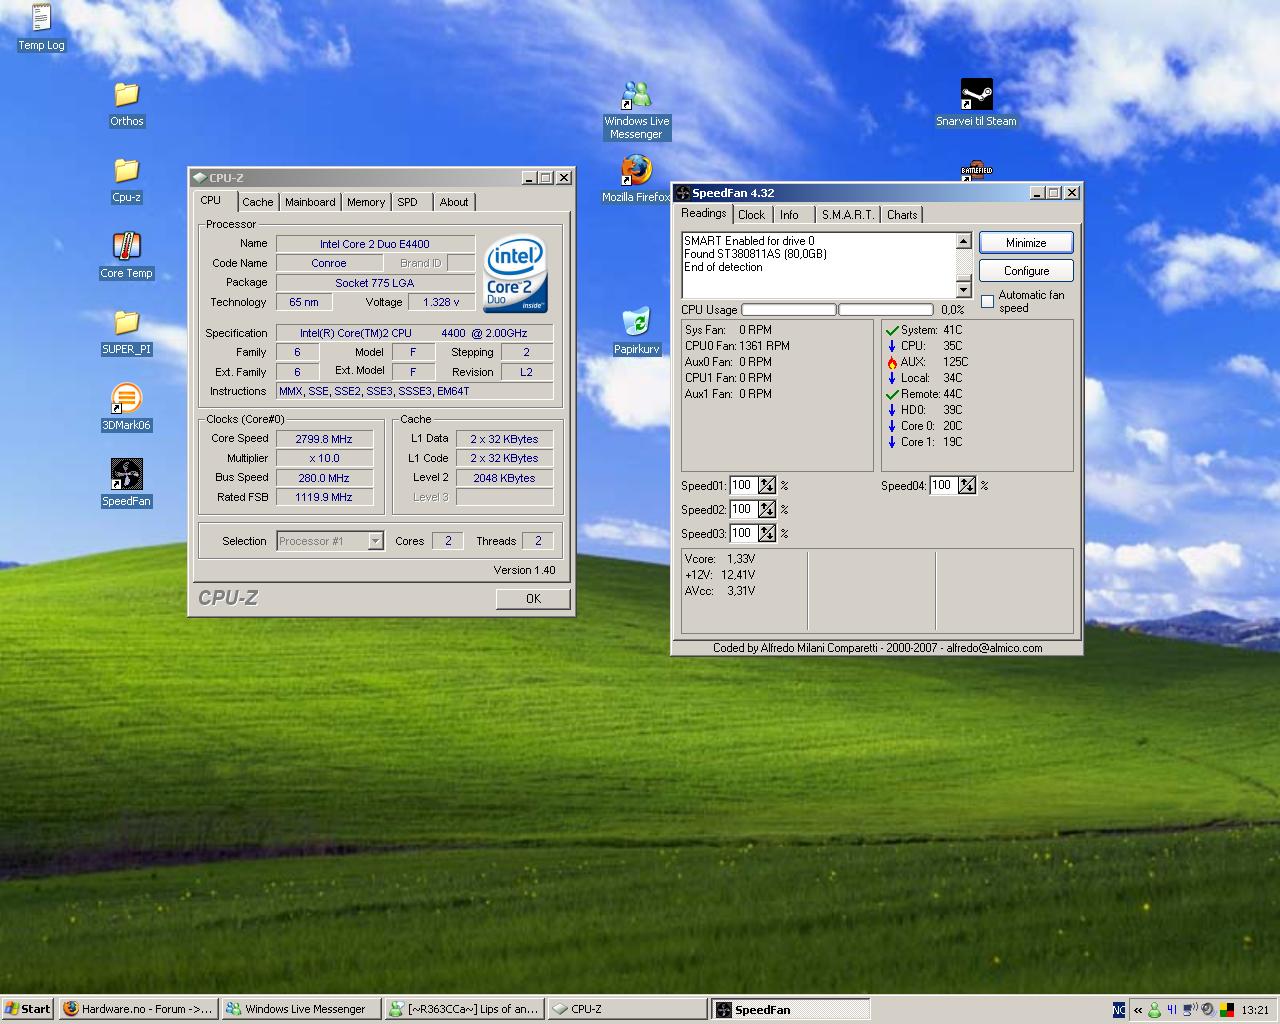This screenshot has width=1280, height=1024.
Task: Click the Intel Core 2 Duo E4400 name field
Action: point(375,244)
